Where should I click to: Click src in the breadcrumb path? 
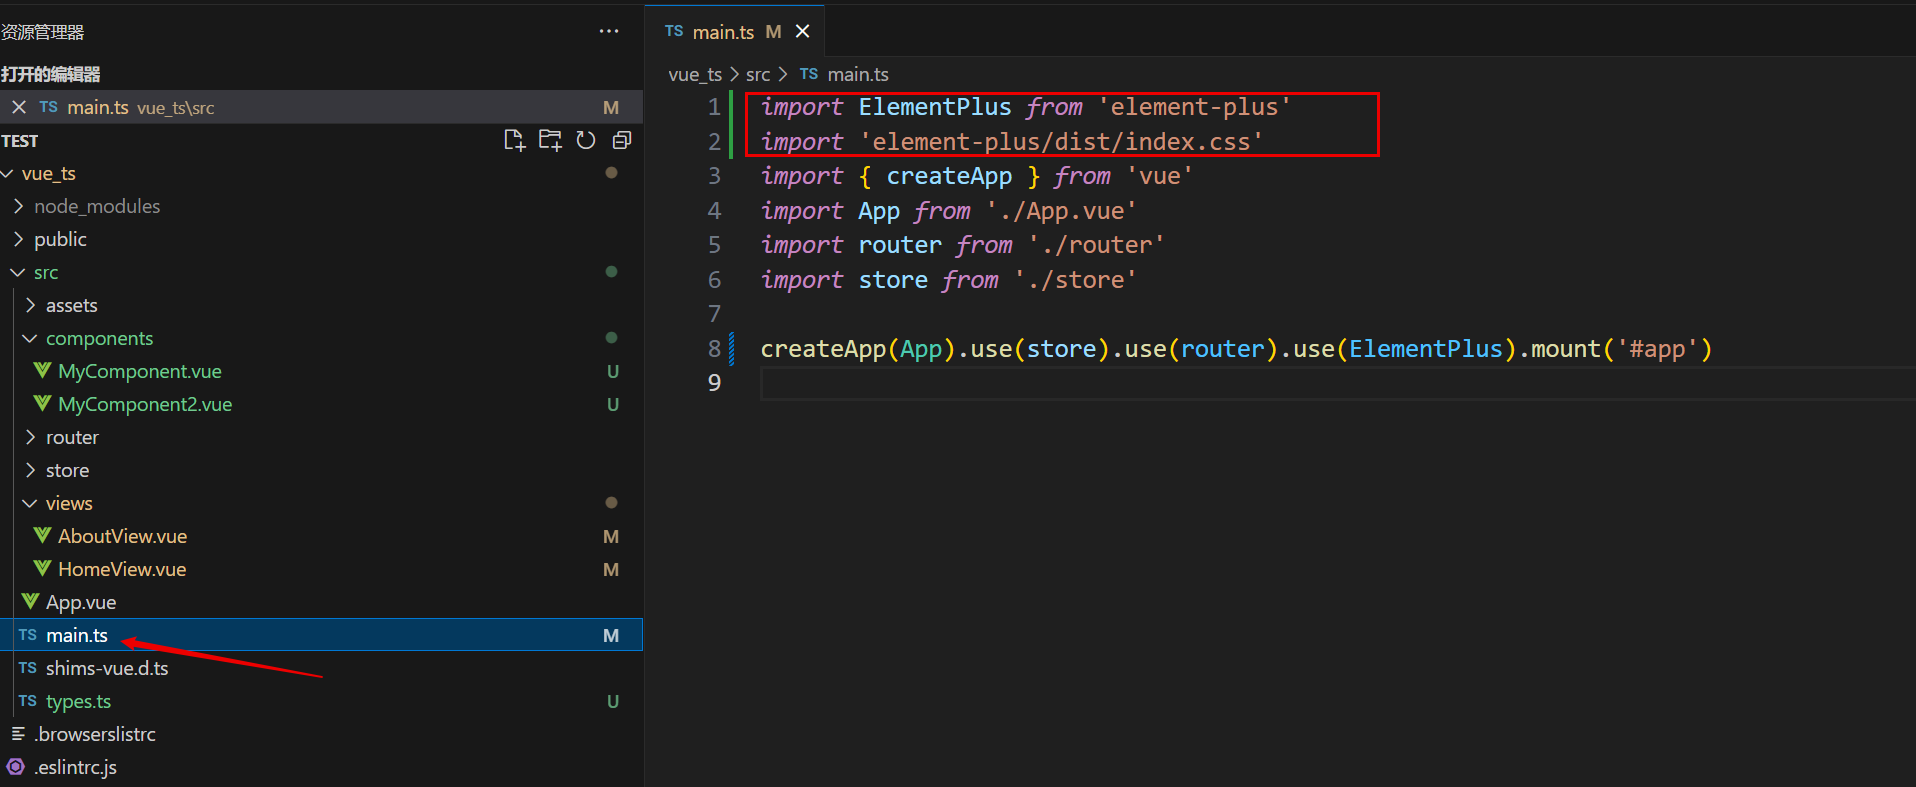point(758,74)
